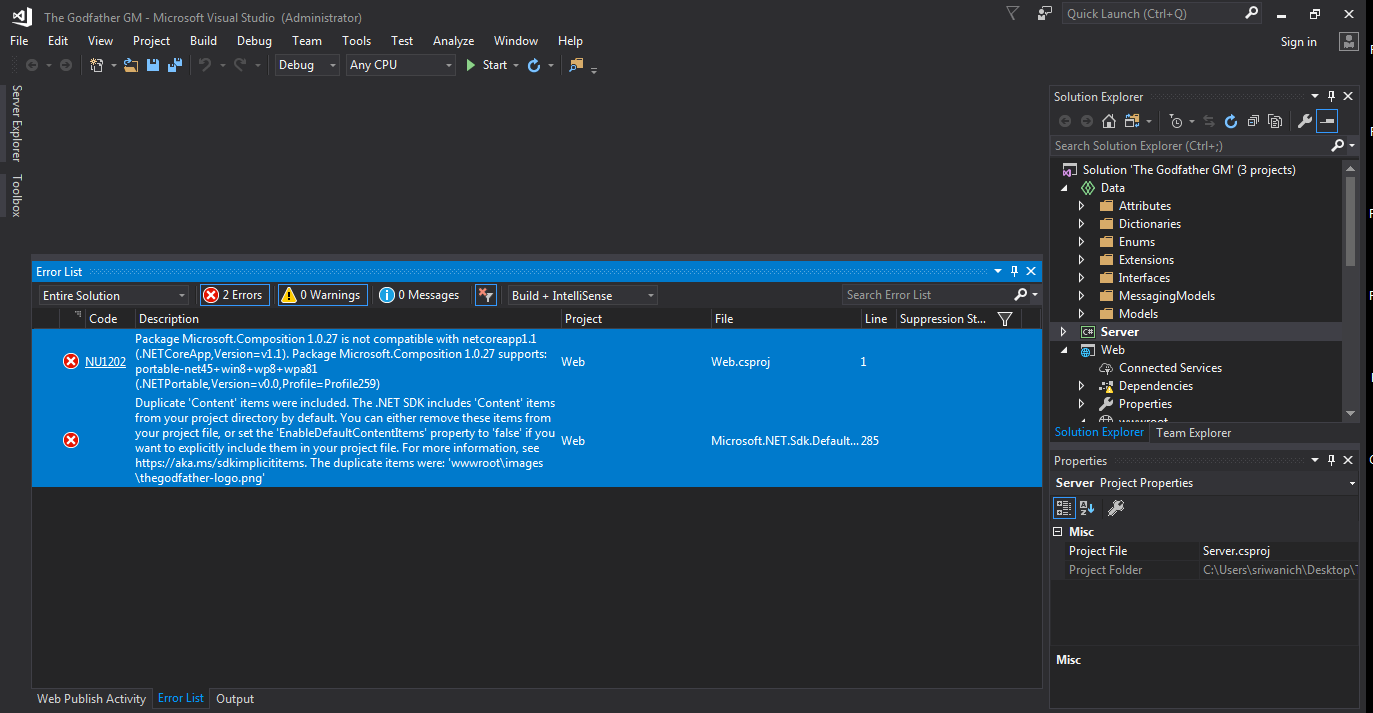Image resolution: width=1373 pixels, height=713 pixels.
Task: Click the Save All toolbar icon
Action: [x=174, y=65]
